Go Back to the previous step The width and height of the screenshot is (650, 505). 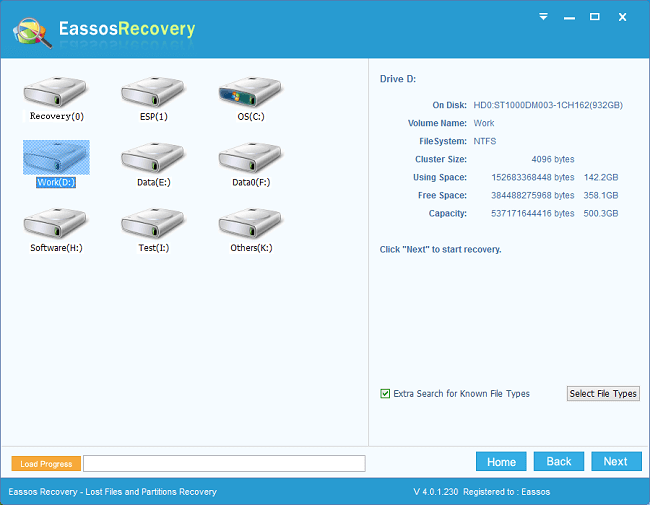click(559, 461)
